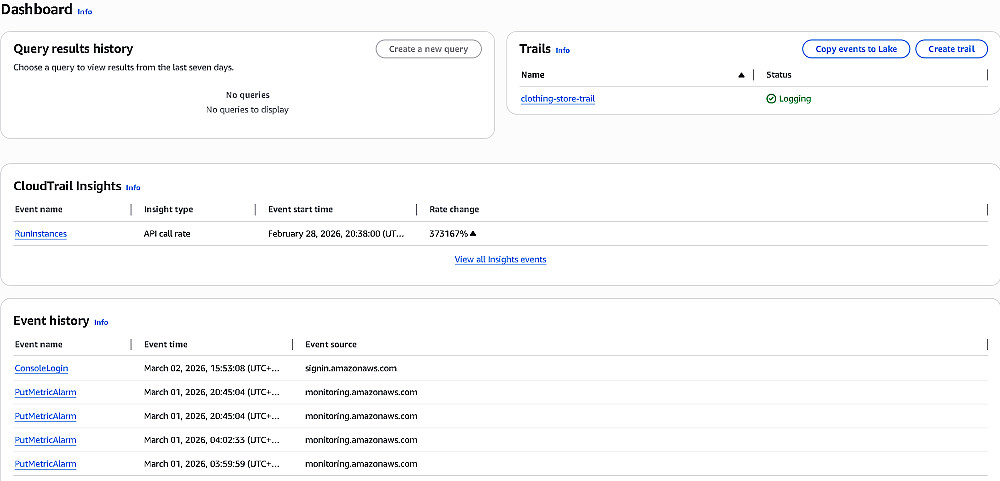
Task: Sort trails by the Name column arrow
Action: point(741,75)
